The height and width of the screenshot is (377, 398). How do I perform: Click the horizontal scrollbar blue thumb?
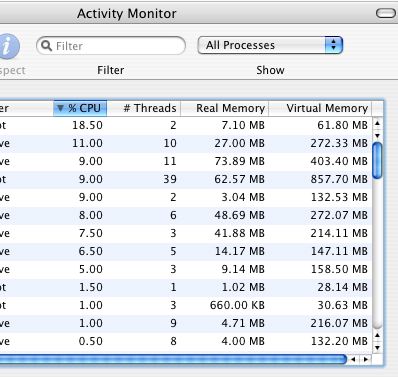click(x=173, y=359)
